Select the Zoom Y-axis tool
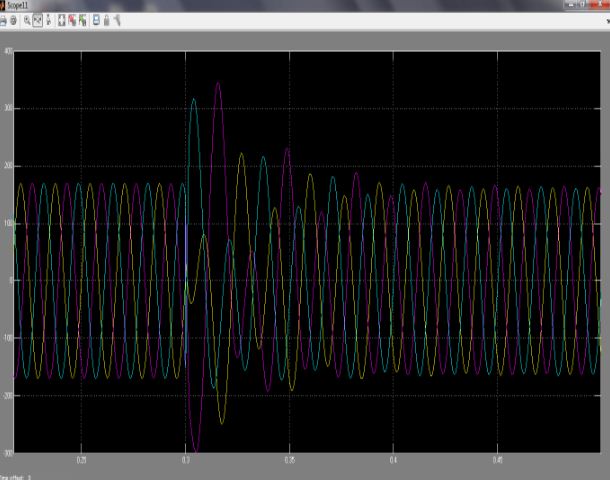This screenshot has width=610, height=480. click(x=48, y=21)
